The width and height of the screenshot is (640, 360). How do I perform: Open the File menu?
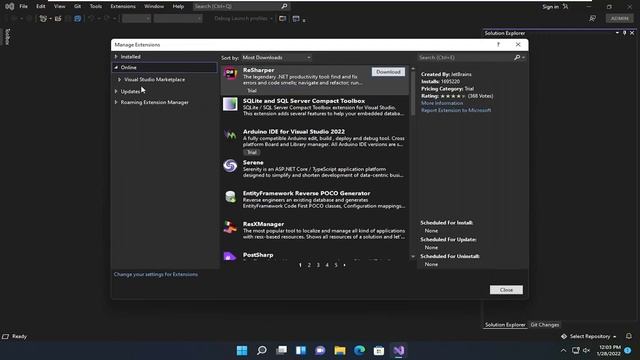pos(24,6)
